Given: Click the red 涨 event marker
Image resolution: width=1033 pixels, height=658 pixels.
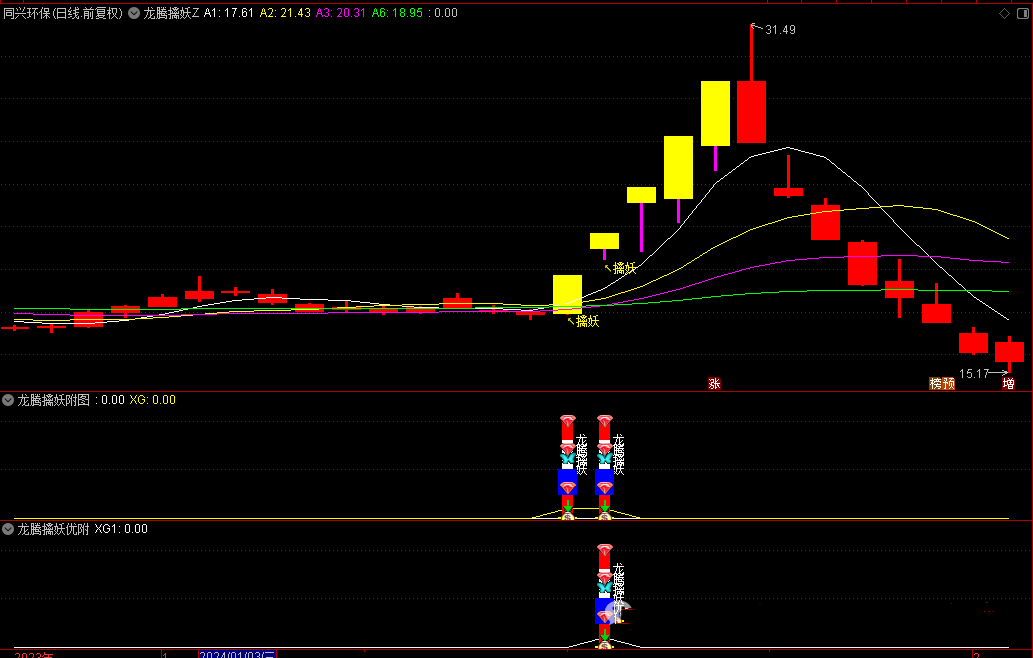Looking at the screenshot, I should point(714,383).
